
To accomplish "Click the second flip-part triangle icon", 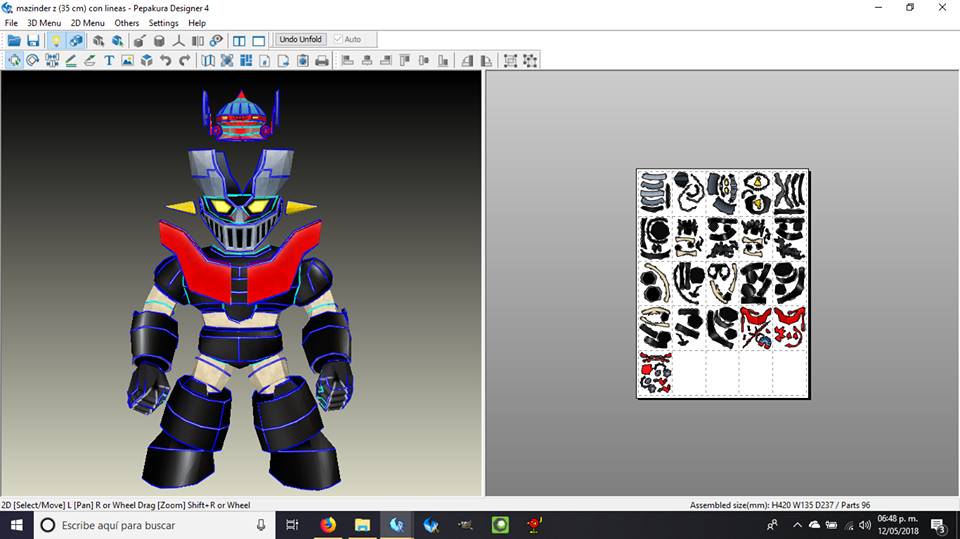I will 486,60.
